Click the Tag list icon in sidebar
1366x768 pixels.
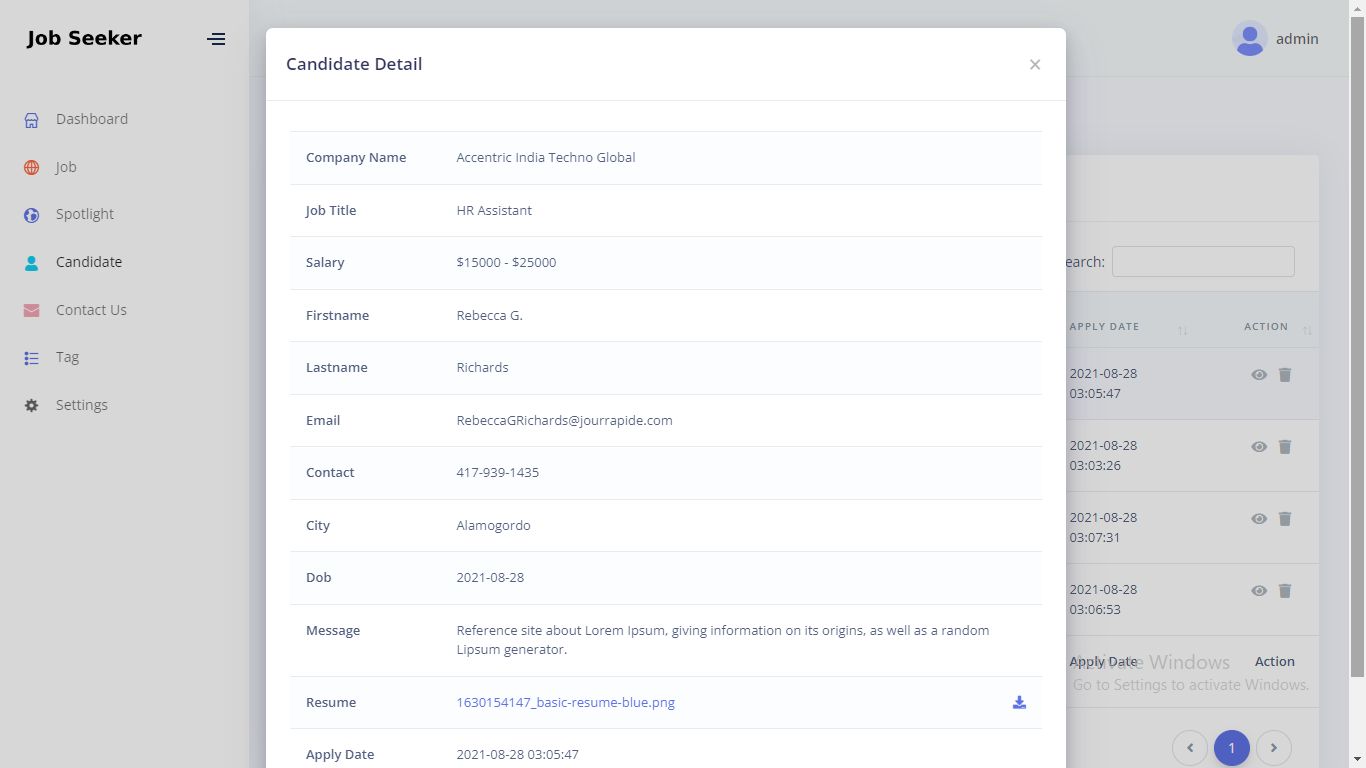(32, 358)
